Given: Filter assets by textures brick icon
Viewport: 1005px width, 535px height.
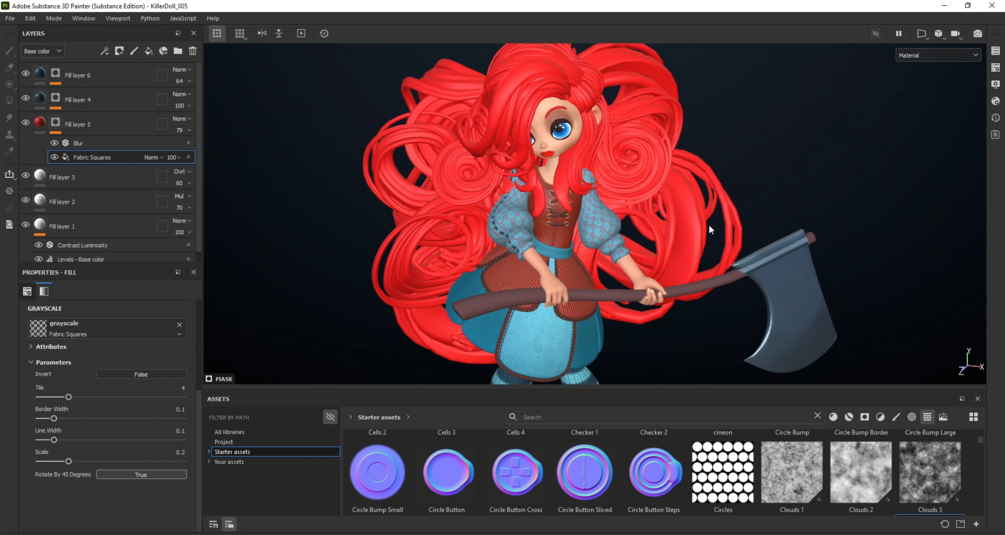Looking at the screenshot, I should [x=927, y=416].
